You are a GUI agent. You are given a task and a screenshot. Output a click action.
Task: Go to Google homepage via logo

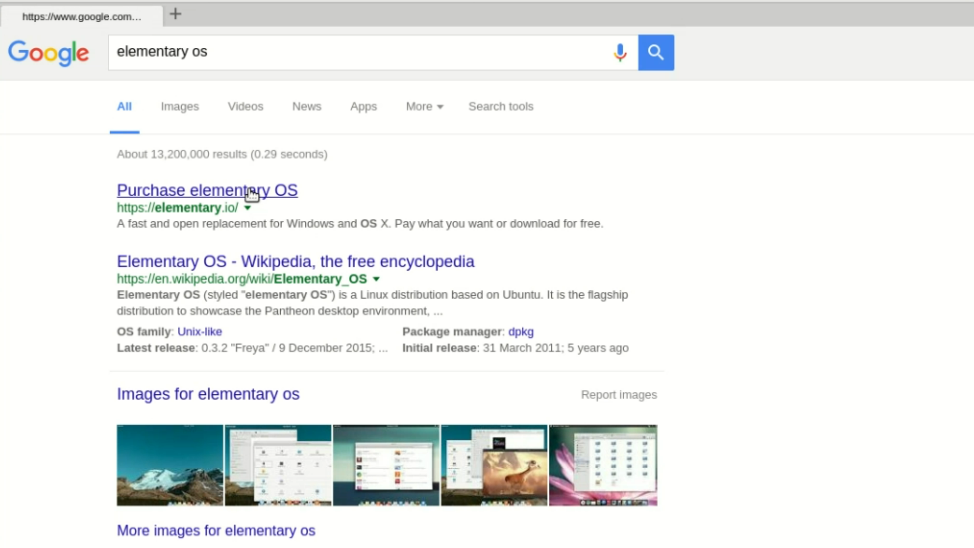point(48,53)
